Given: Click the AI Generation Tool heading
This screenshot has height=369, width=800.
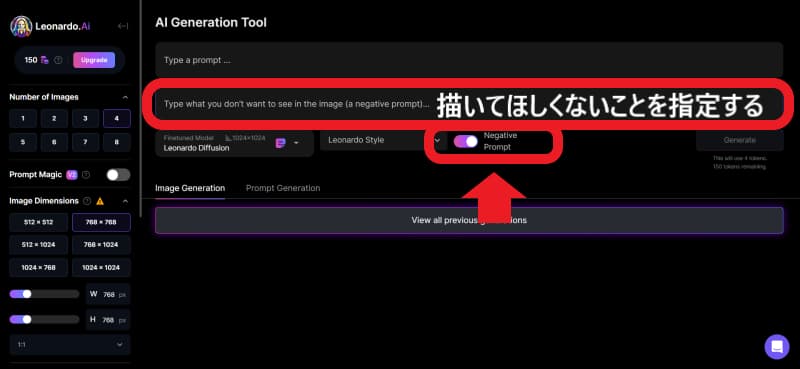Looking at the screenshot, I should coord(211,22).
